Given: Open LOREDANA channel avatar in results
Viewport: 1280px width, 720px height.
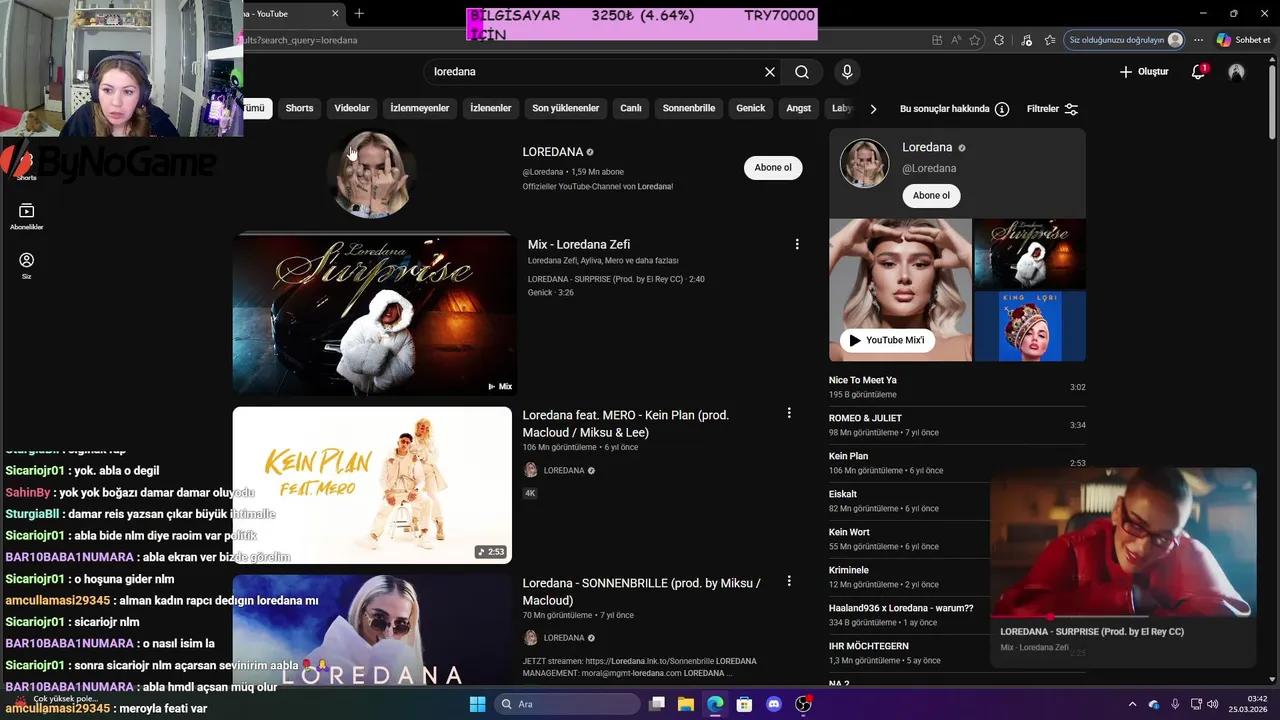Looking at the screenshot, I should tap(372, 173).
